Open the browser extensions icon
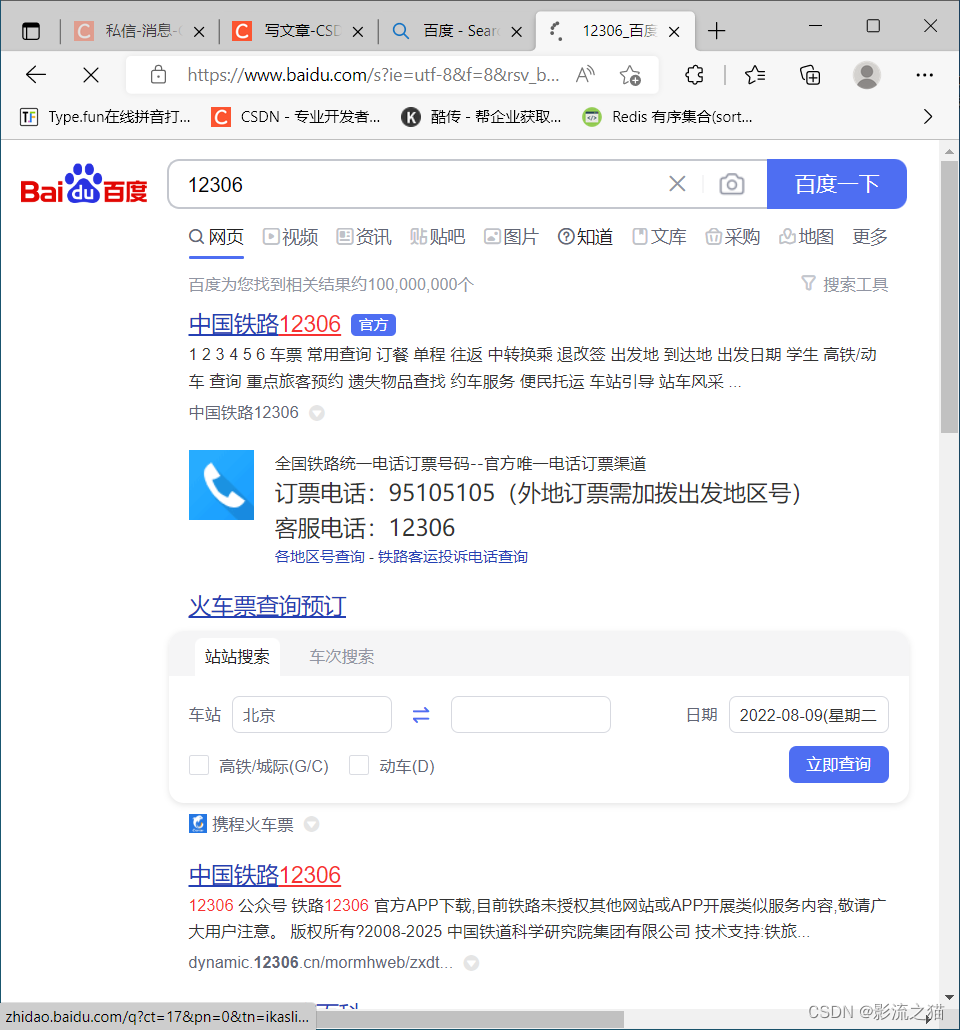960x1030 pixels. 695,75
